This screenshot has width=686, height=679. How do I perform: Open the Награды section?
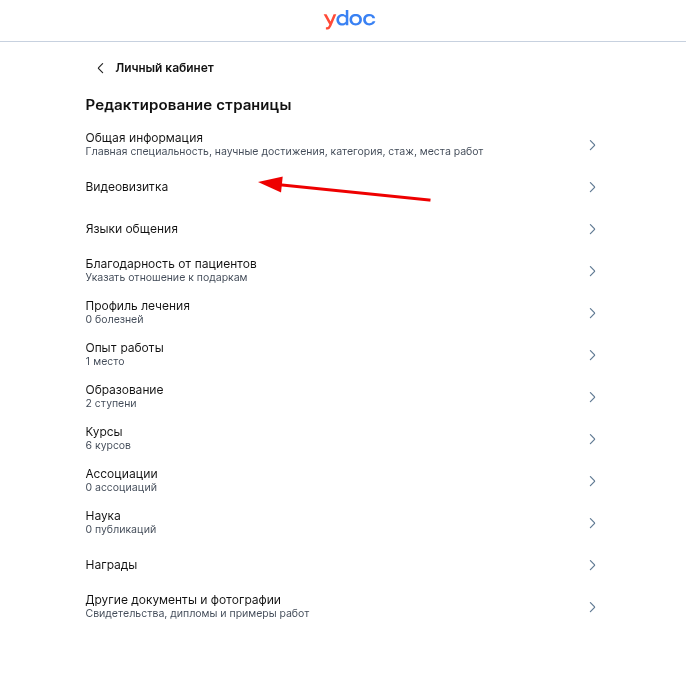342,565
